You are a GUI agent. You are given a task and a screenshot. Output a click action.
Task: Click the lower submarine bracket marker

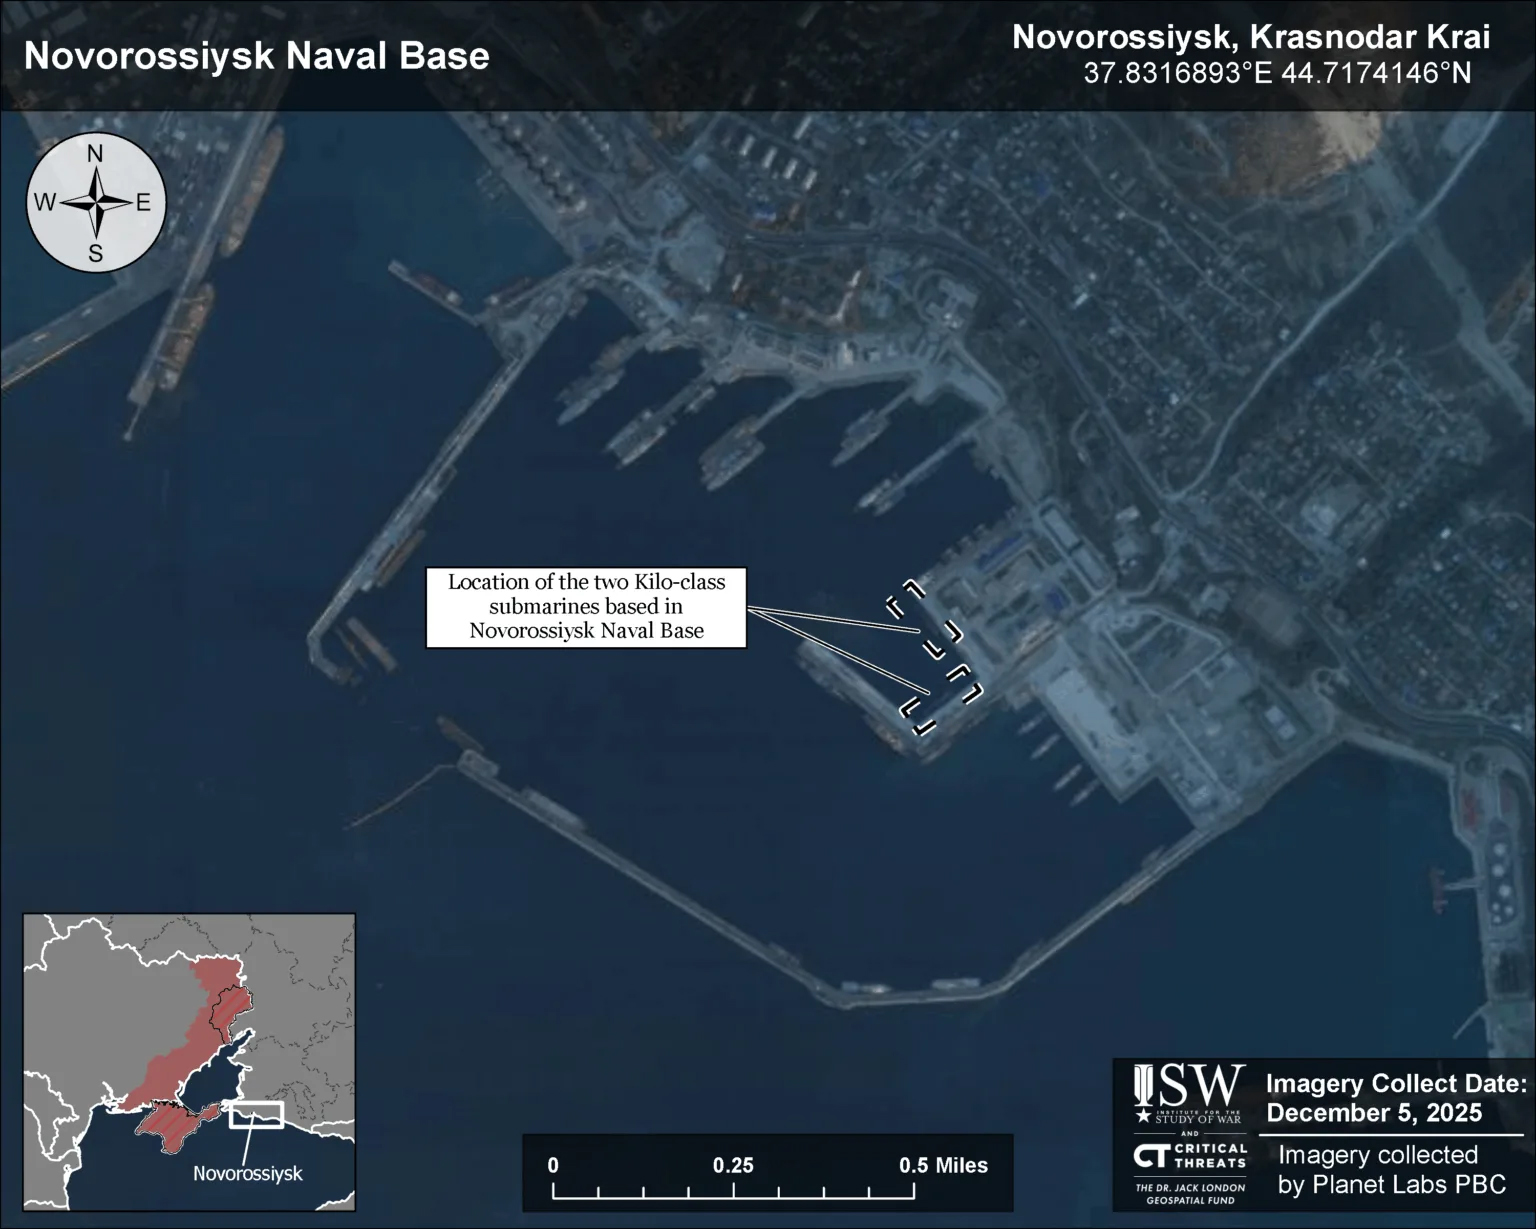coord(941,698)
